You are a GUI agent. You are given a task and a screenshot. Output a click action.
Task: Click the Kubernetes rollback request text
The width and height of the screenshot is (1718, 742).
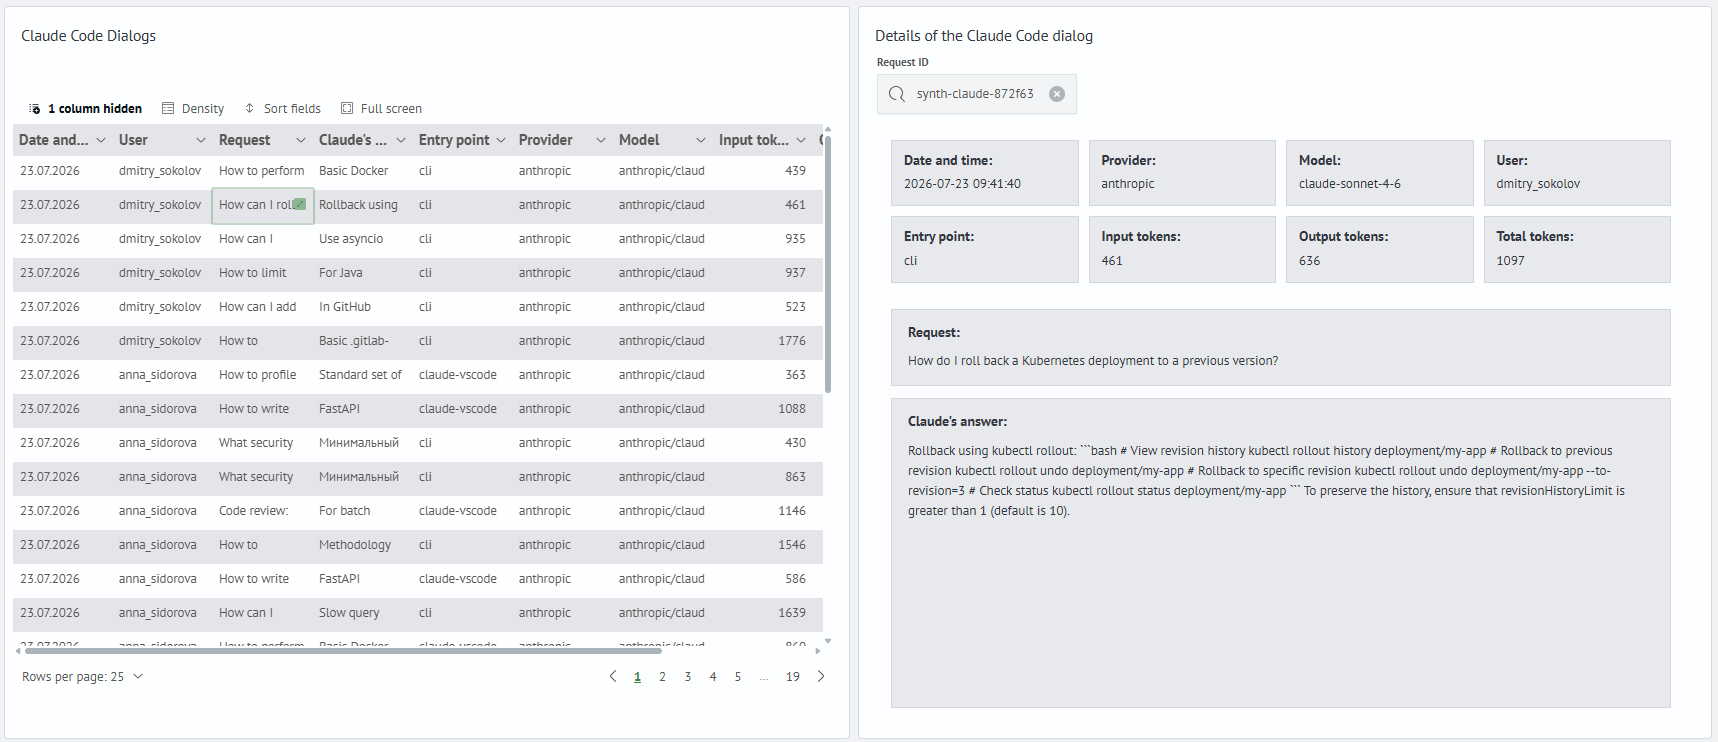click(x=1093, y=361)
